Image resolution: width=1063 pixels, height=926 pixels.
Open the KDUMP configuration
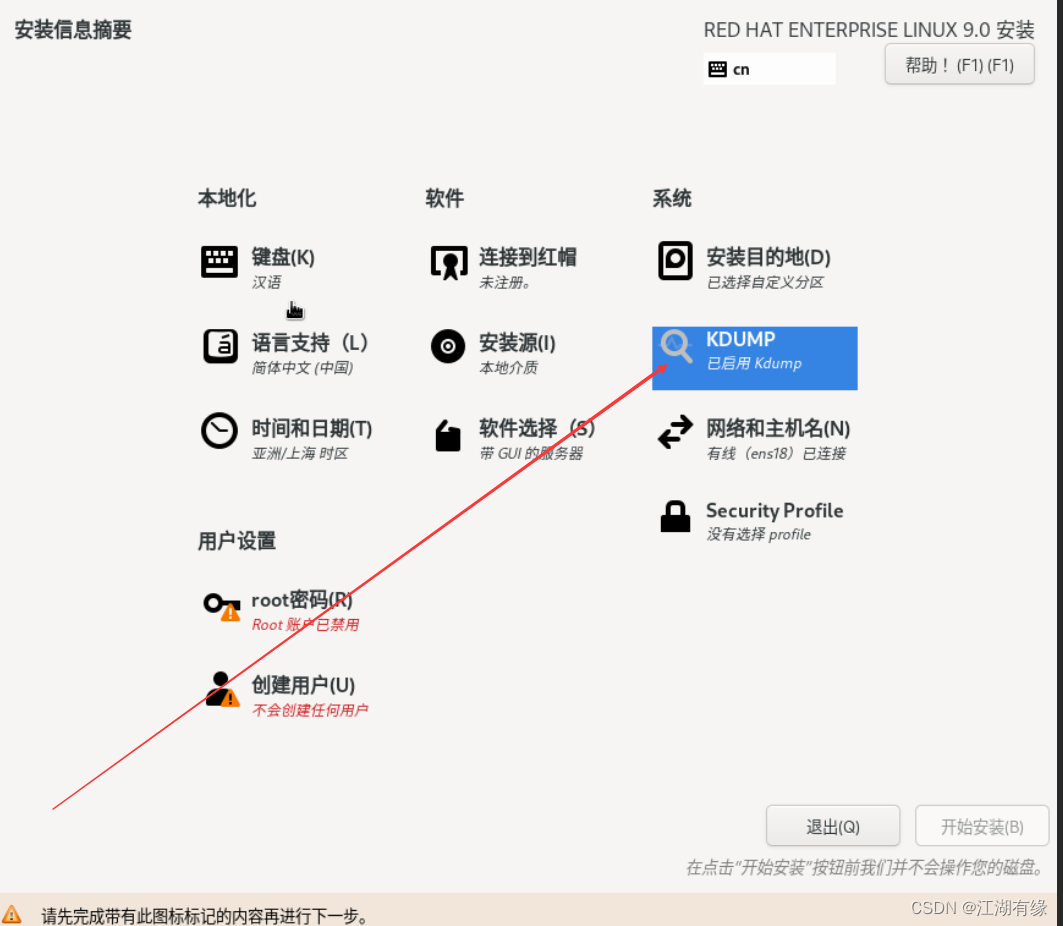(x=675, y=349)
